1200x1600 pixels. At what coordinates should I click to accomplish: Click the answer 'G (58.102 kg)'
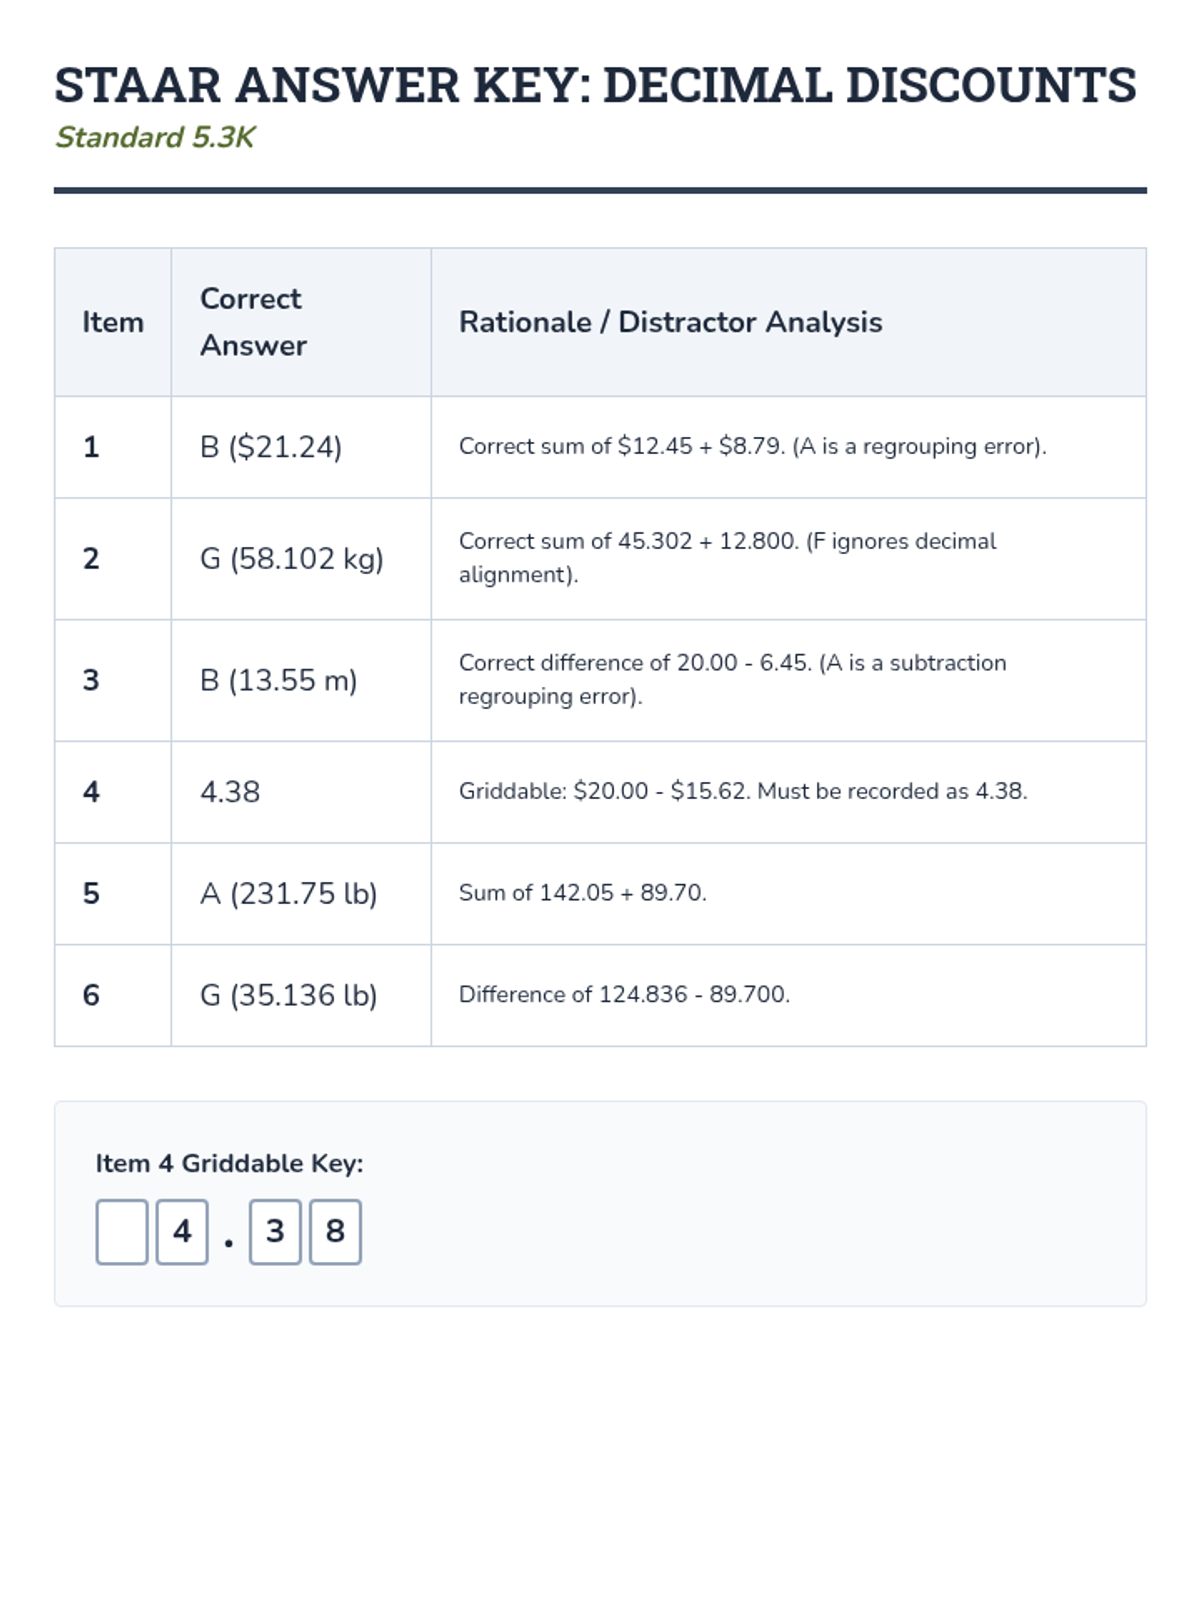(x=292, y=558)
